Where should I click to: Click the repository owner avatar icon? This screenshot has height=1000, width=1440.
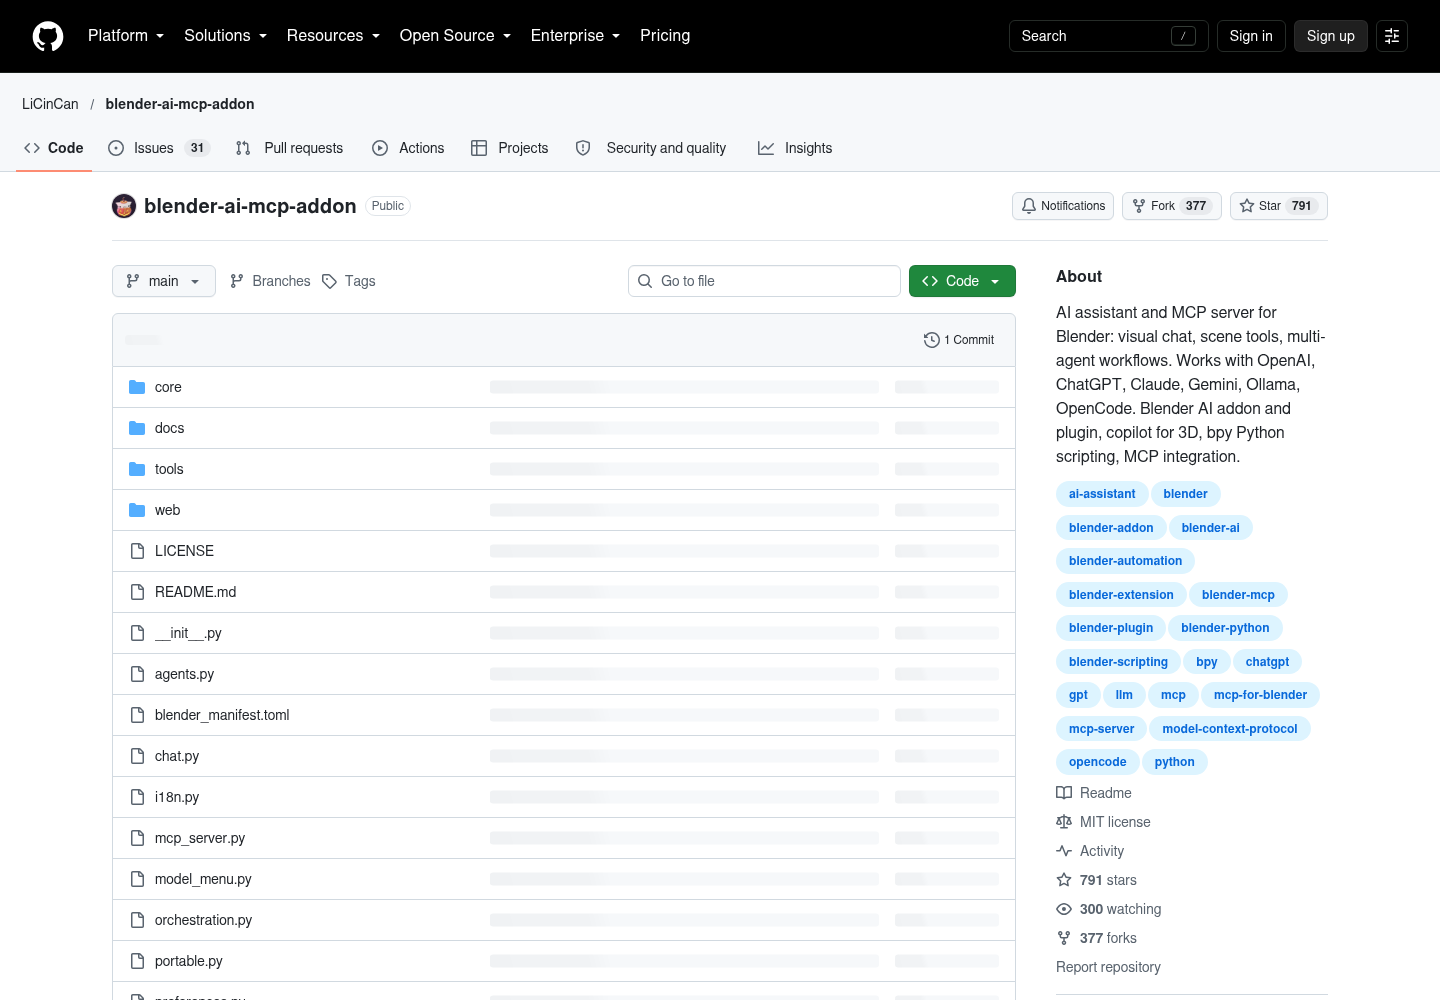tap(124, 206)
